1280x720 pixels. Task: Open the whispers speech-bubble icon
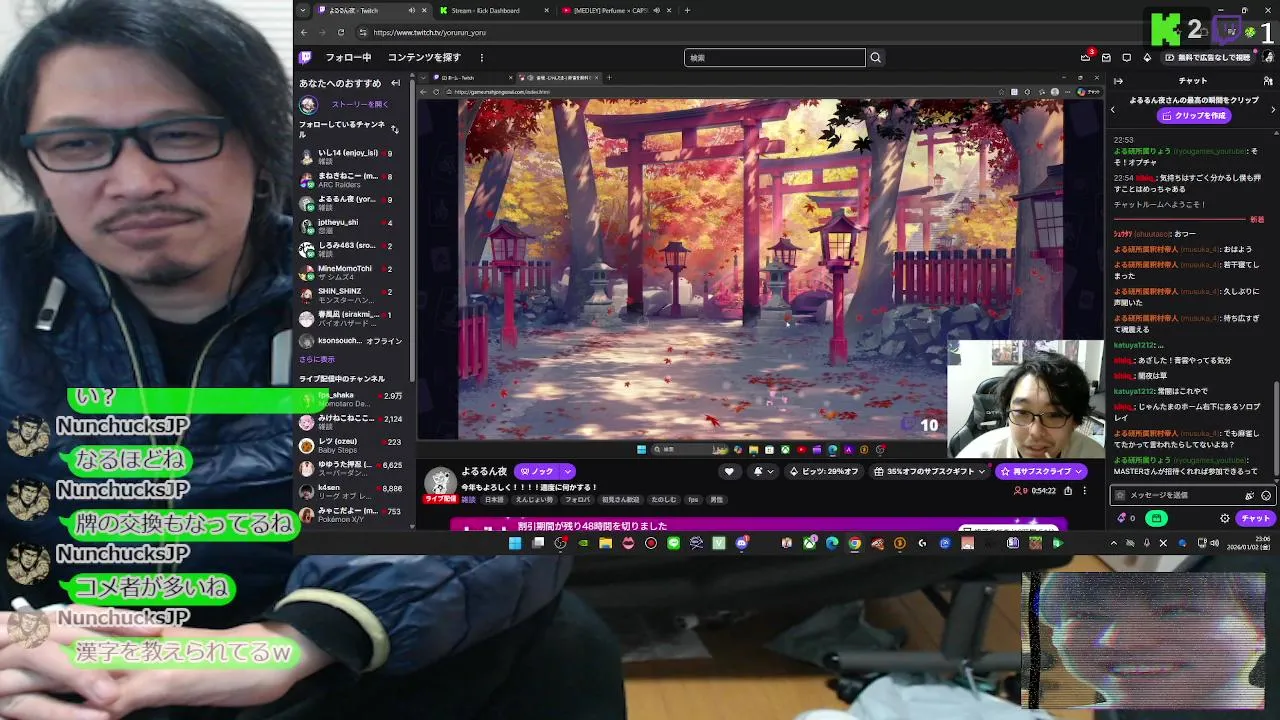click(1127, 58)
